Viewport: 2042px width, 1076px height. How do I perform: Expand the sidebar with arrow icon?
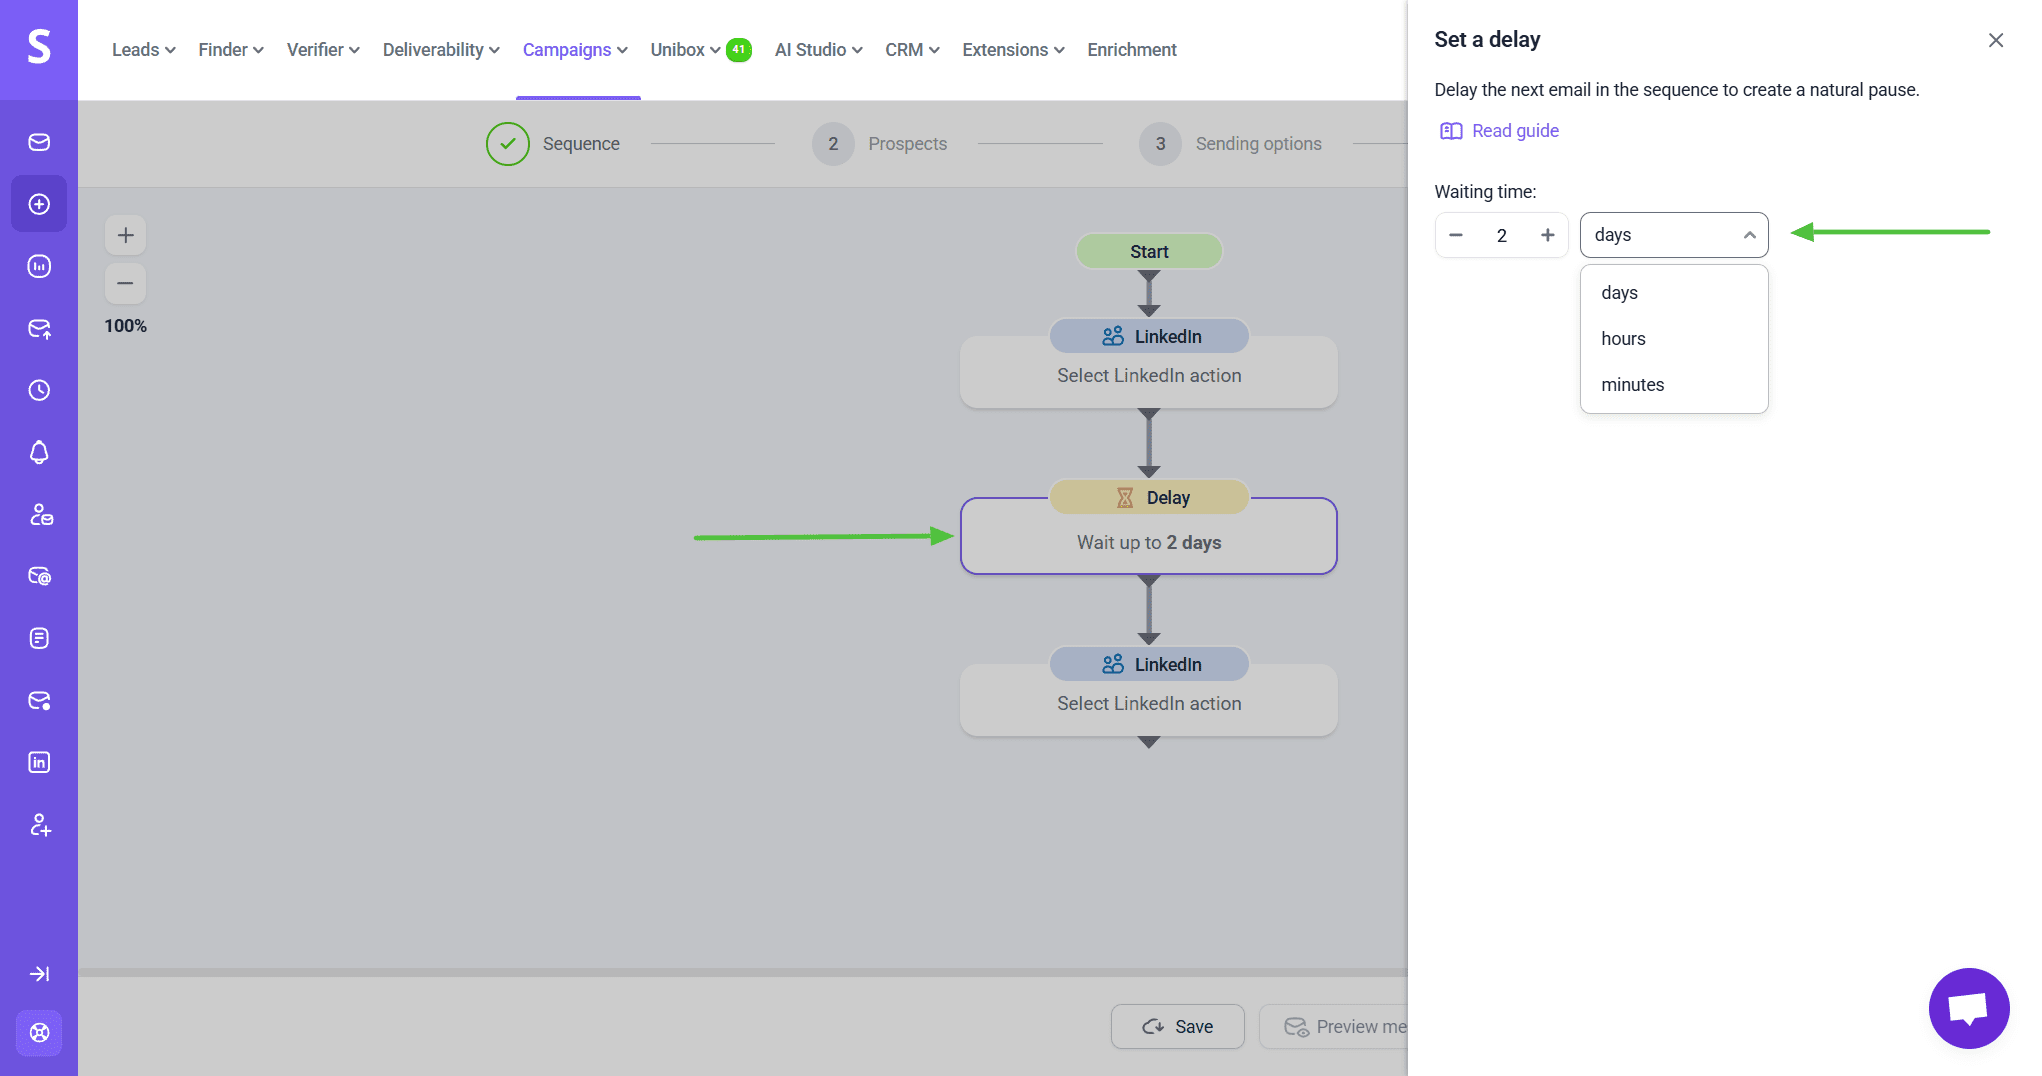[x=39, y=974]
